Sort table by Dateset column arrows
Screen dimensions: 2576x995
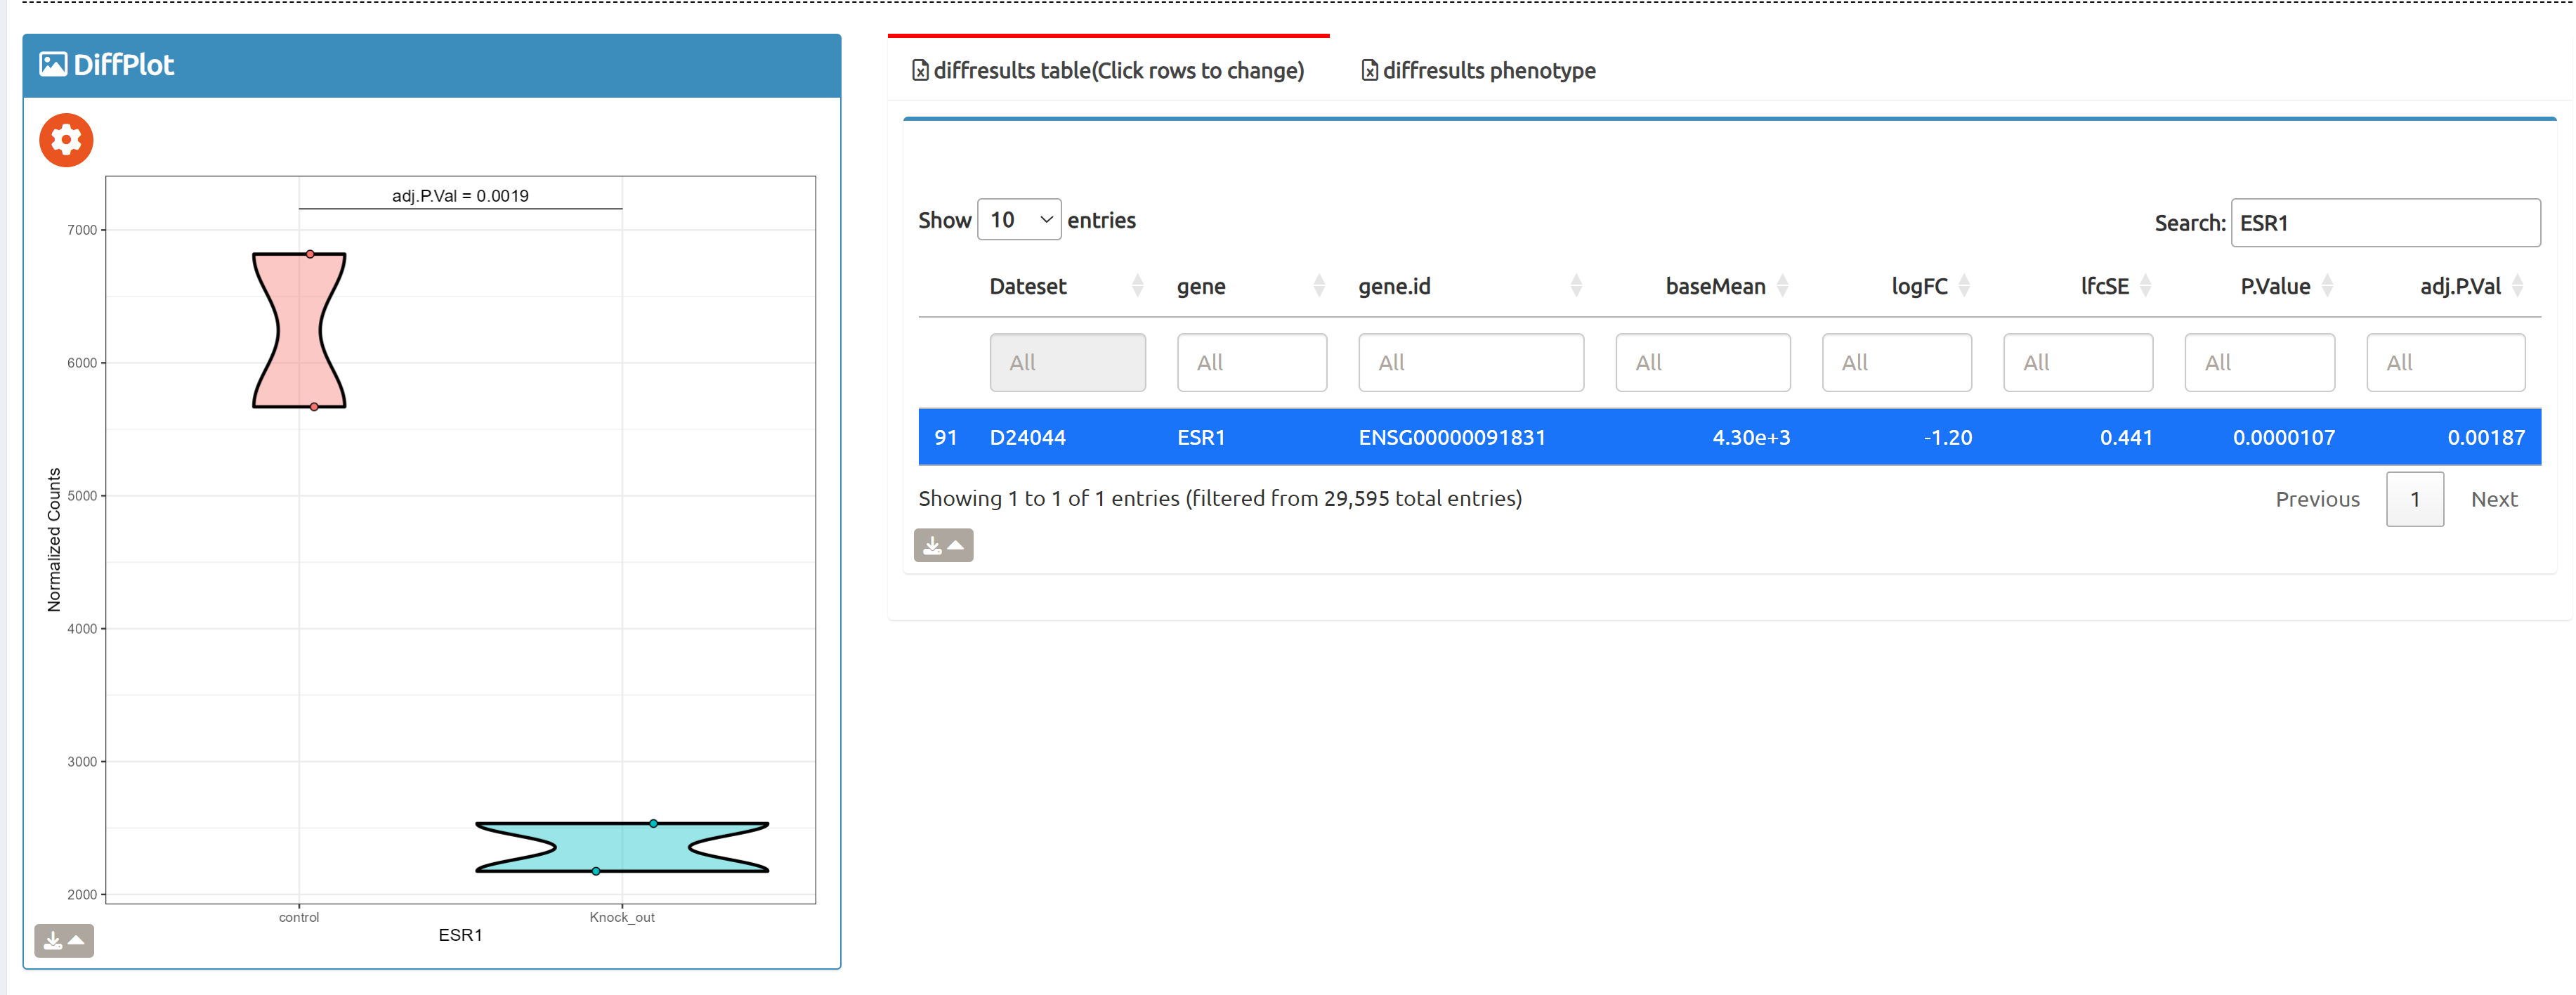pos(1137,287)
